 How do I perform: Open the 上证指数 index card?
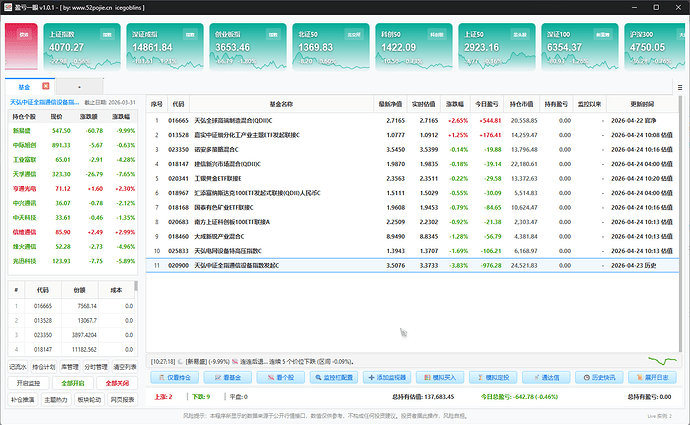82,47
